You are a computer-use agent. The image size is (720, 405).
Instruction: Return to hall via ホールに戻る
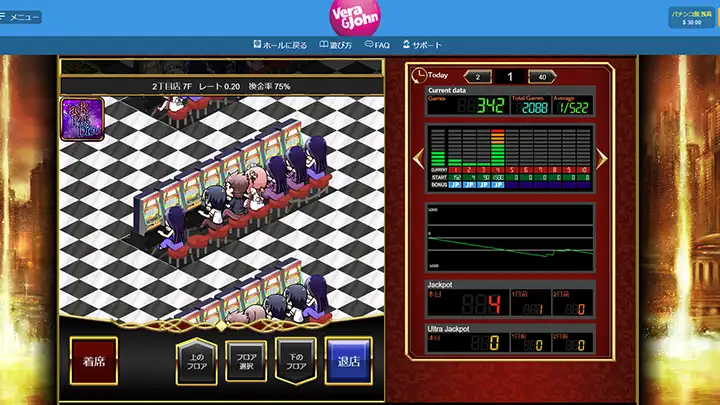(x=282, y=45)
